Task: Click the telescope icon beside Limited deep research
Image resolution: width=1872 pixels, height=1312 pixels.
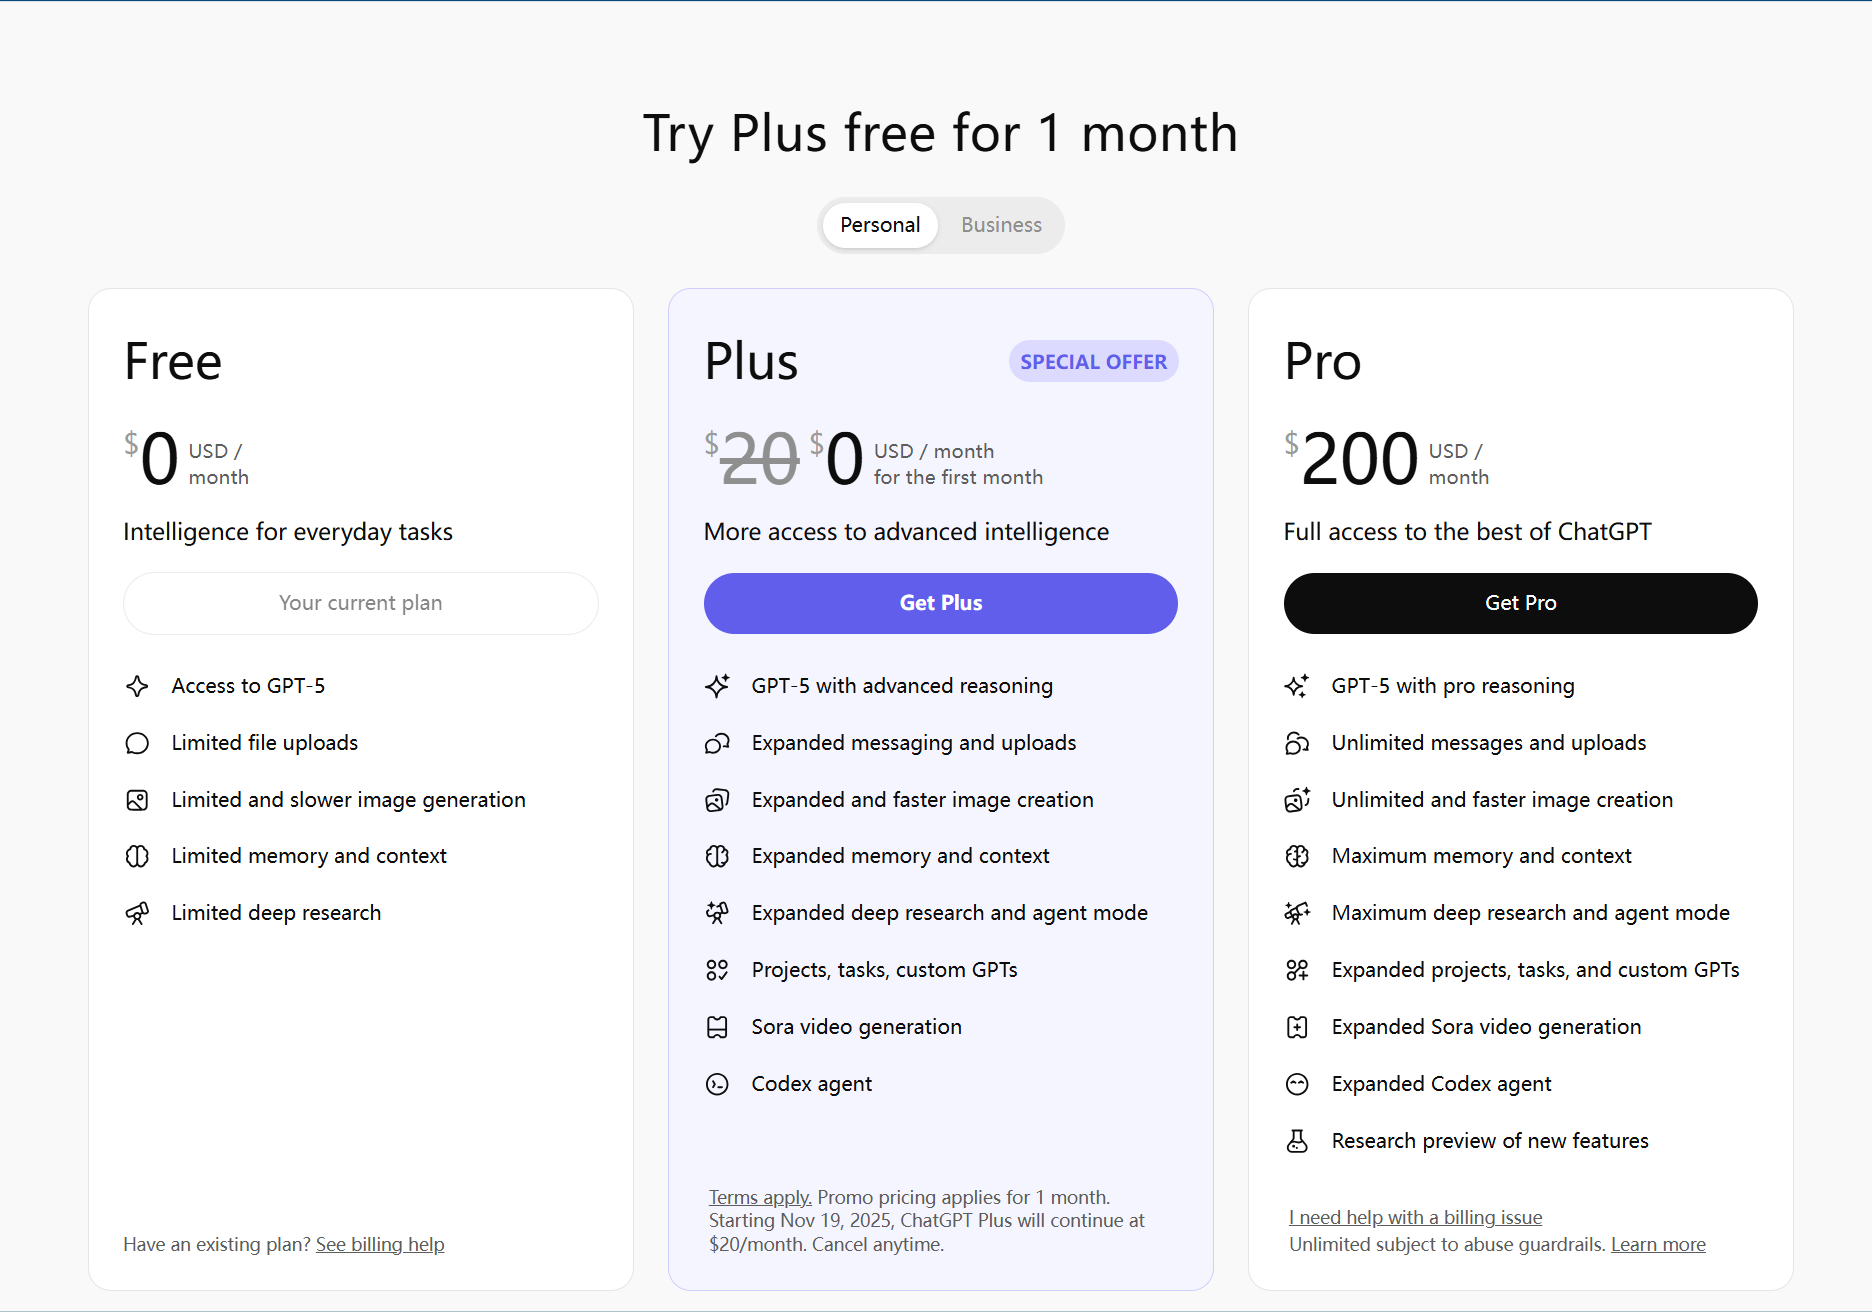Action: click(x=137, y=913)
